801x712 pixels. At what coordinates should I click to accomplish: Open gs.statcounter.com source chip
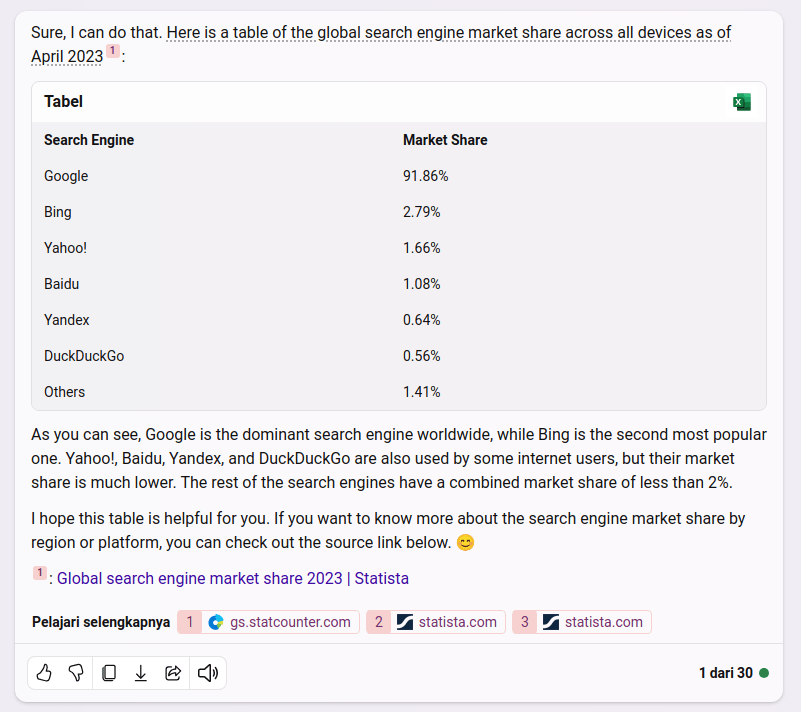click(x=269, y=622)
